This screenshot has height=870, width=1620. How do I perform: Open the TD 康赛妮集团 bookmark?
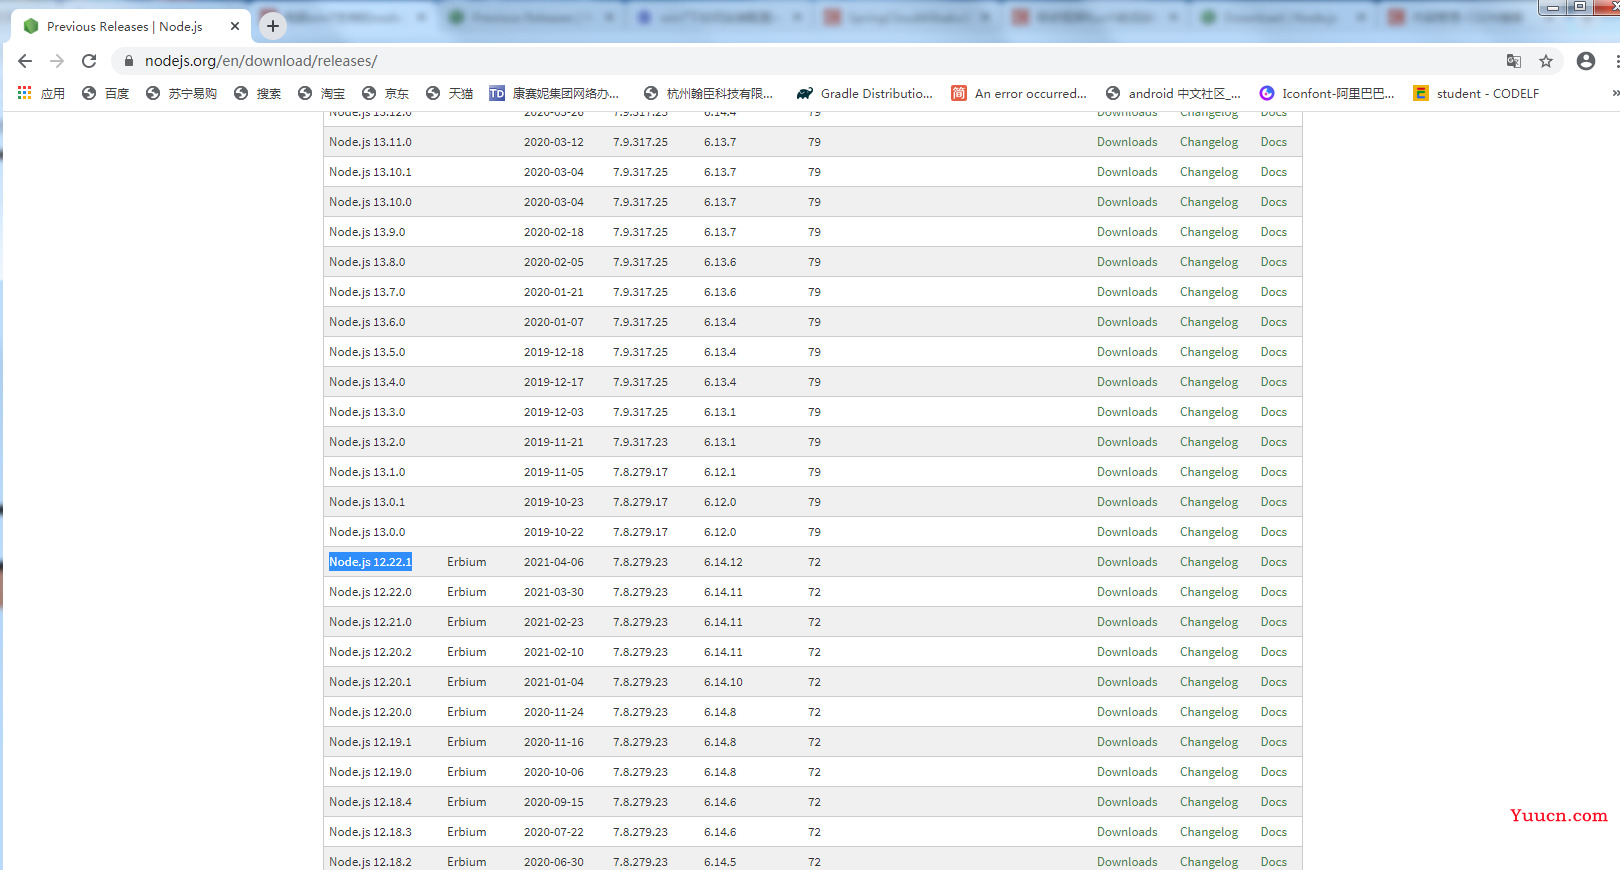(554, 93)
